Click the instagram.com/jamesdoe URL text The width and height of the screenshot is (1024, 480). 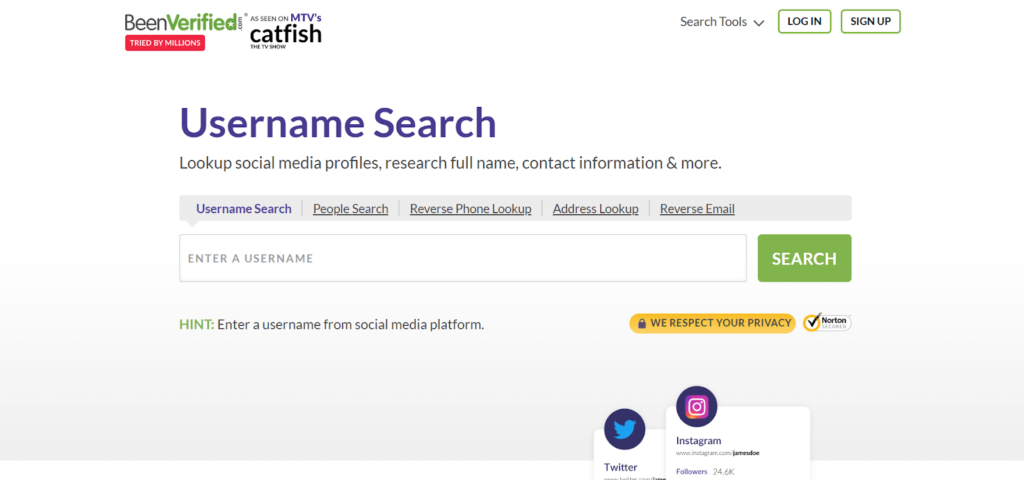click(717, 453)
